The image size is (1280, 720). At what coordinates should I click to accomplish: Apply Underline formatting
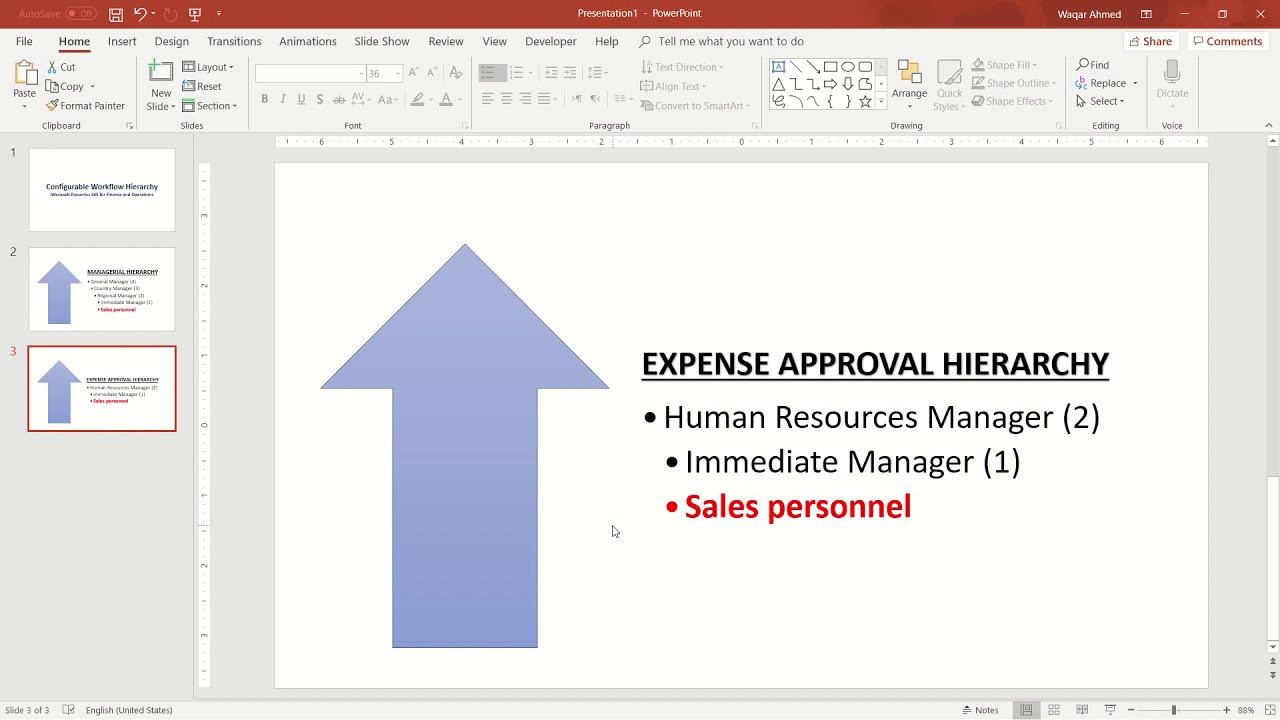point(301,99)
